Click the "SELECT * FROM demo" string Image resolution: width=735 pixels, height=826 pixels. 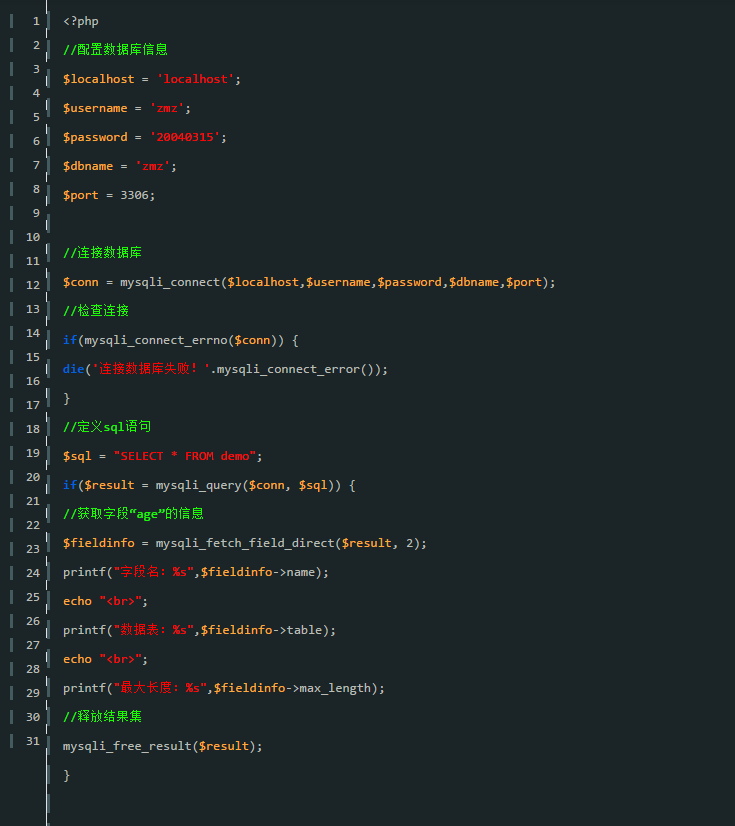coord(184,456)
